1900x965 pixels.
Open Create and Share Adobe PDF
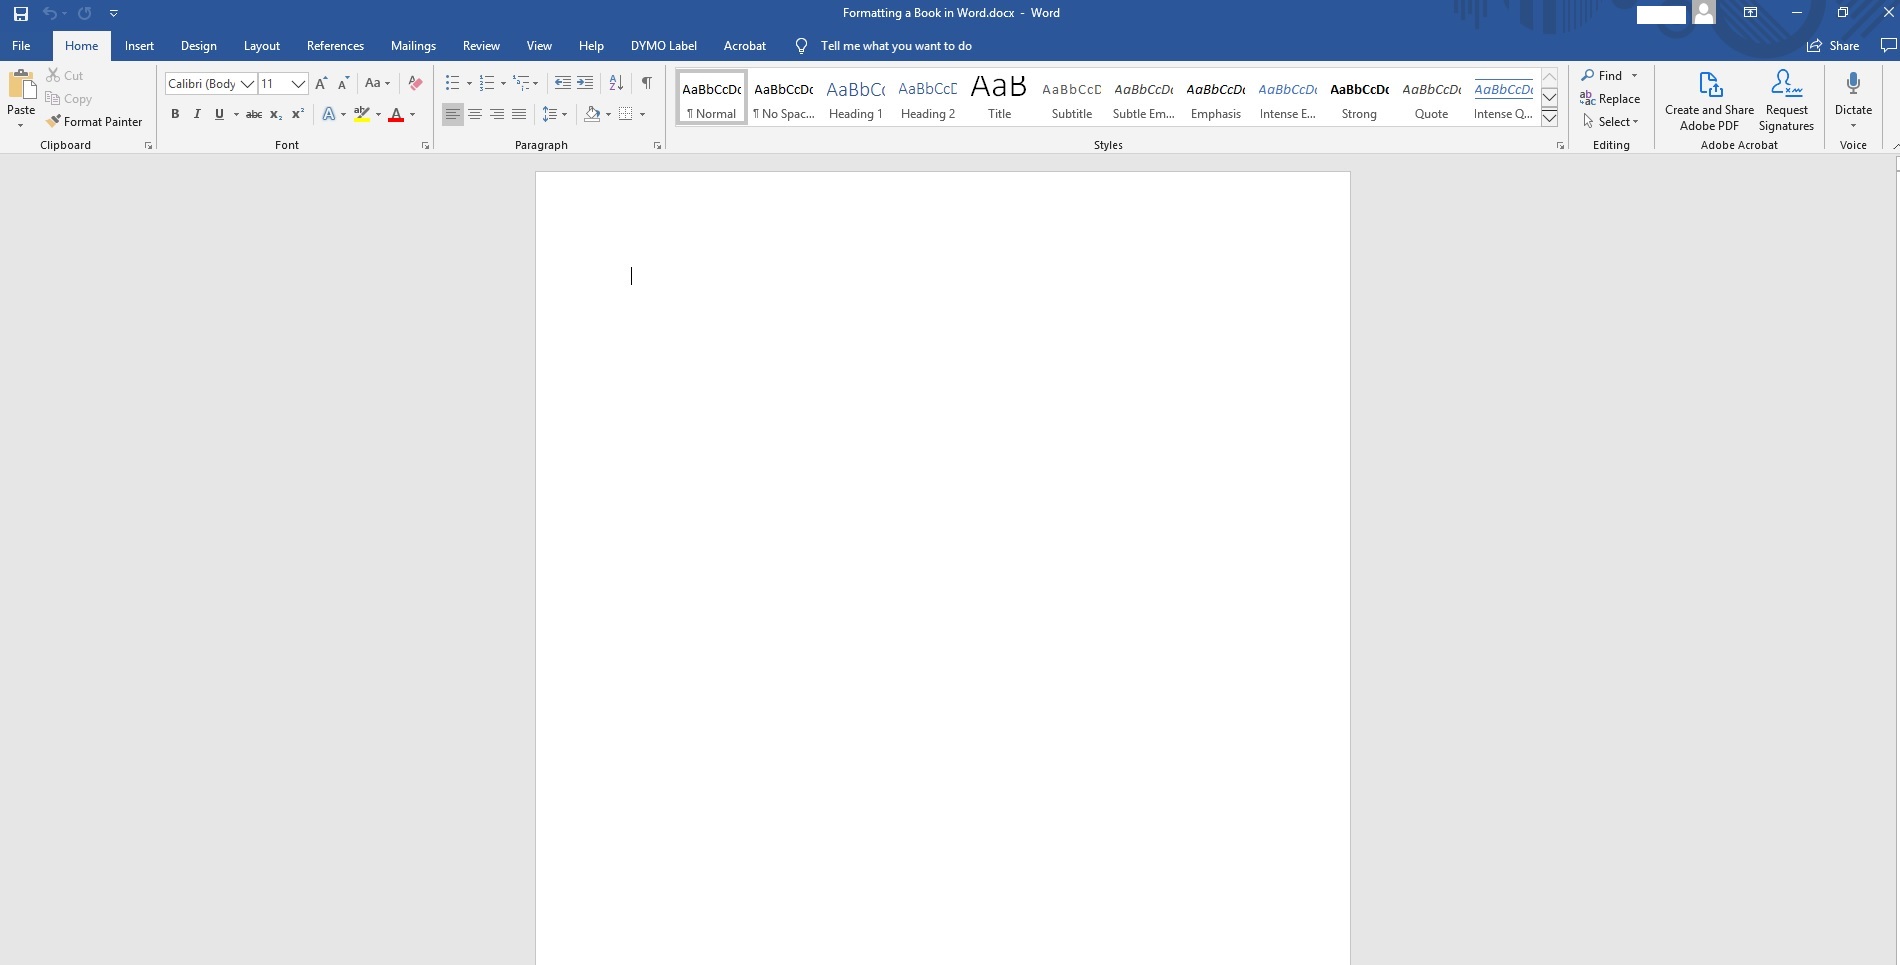pyautogui.click(x=1709, y=99)
